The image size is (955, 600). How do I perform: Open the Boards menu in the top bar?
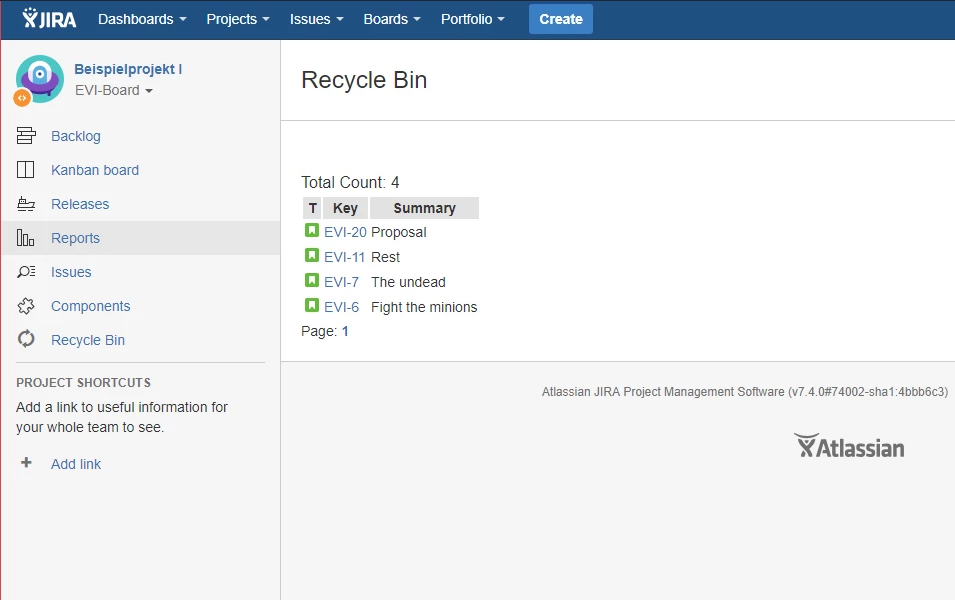click(391, 18)
